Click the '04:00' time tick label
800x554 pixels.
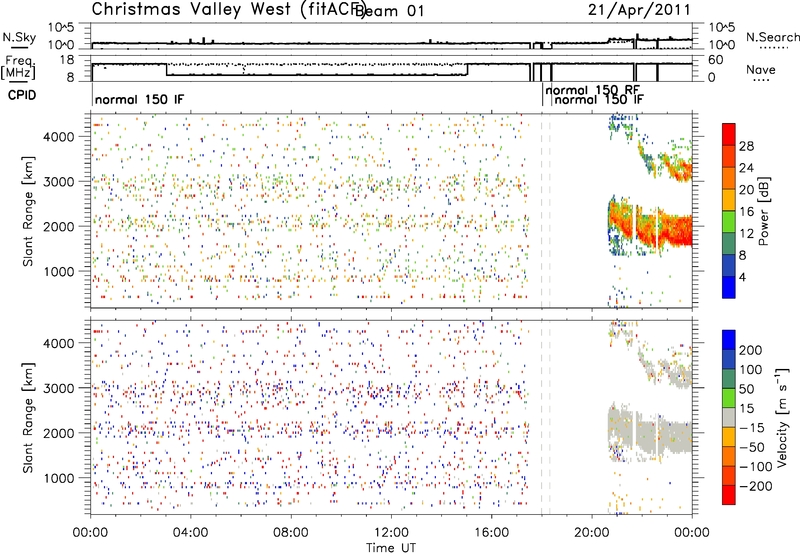190,532
